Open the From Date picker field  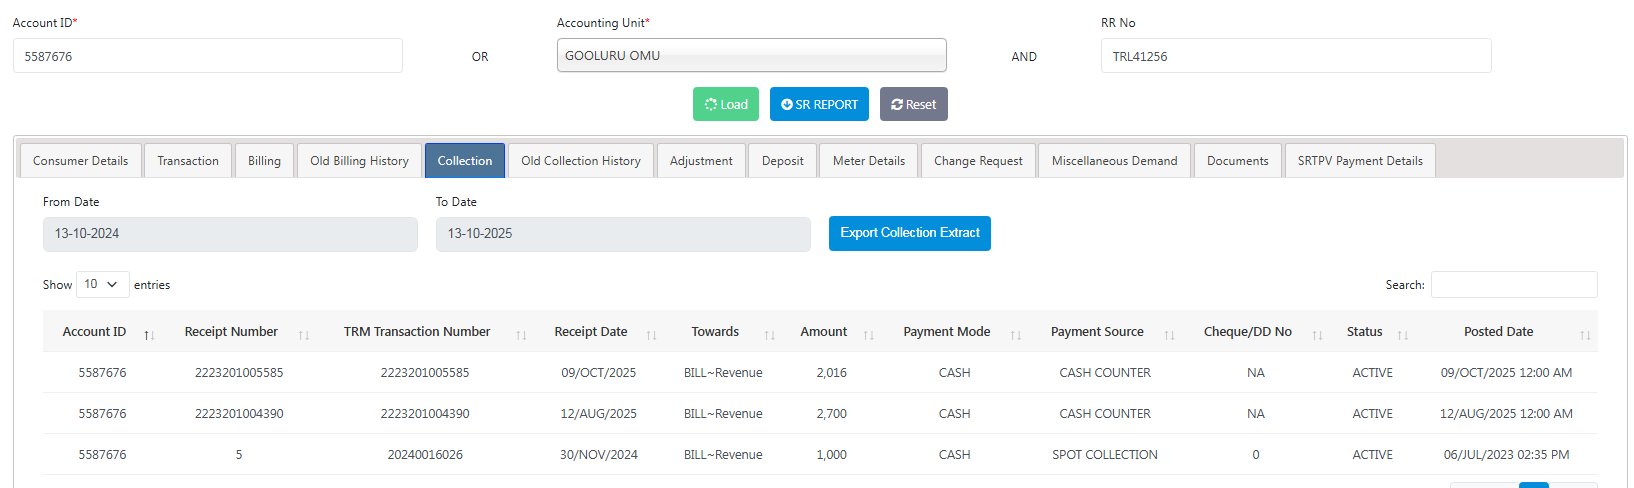(230, 234)
